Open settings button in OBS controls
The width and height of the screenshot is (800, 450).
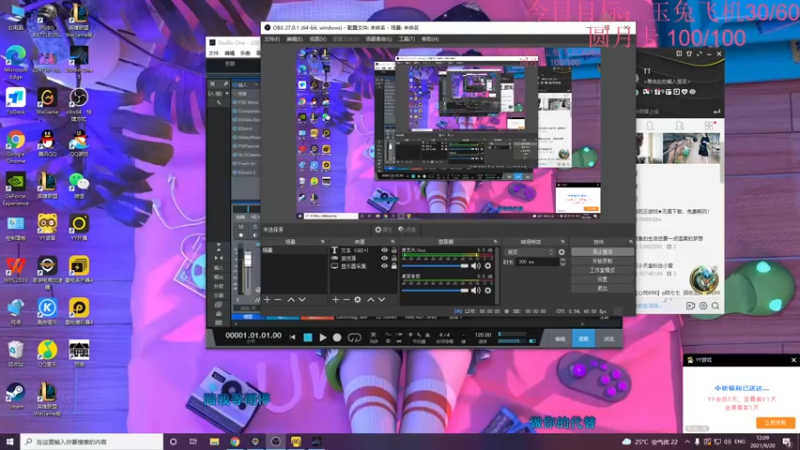(x=602, y=280)
